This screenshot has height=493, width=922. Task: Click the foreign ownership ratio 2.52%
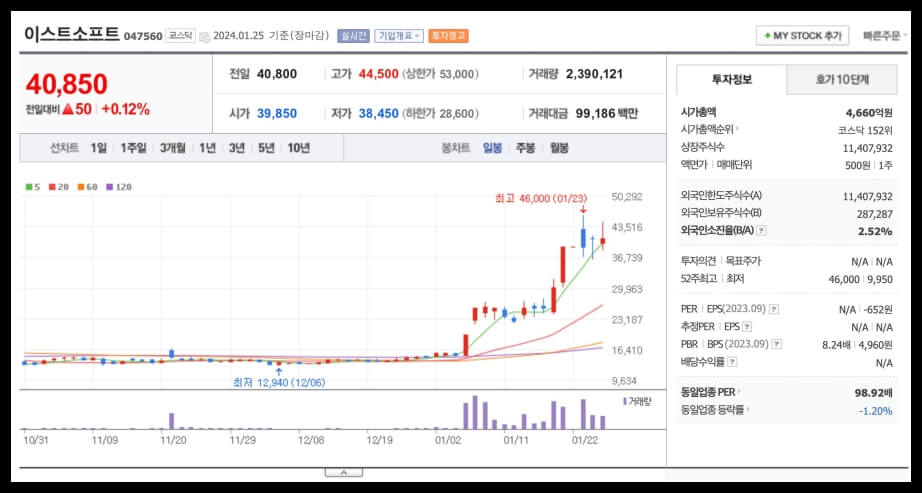875,231
